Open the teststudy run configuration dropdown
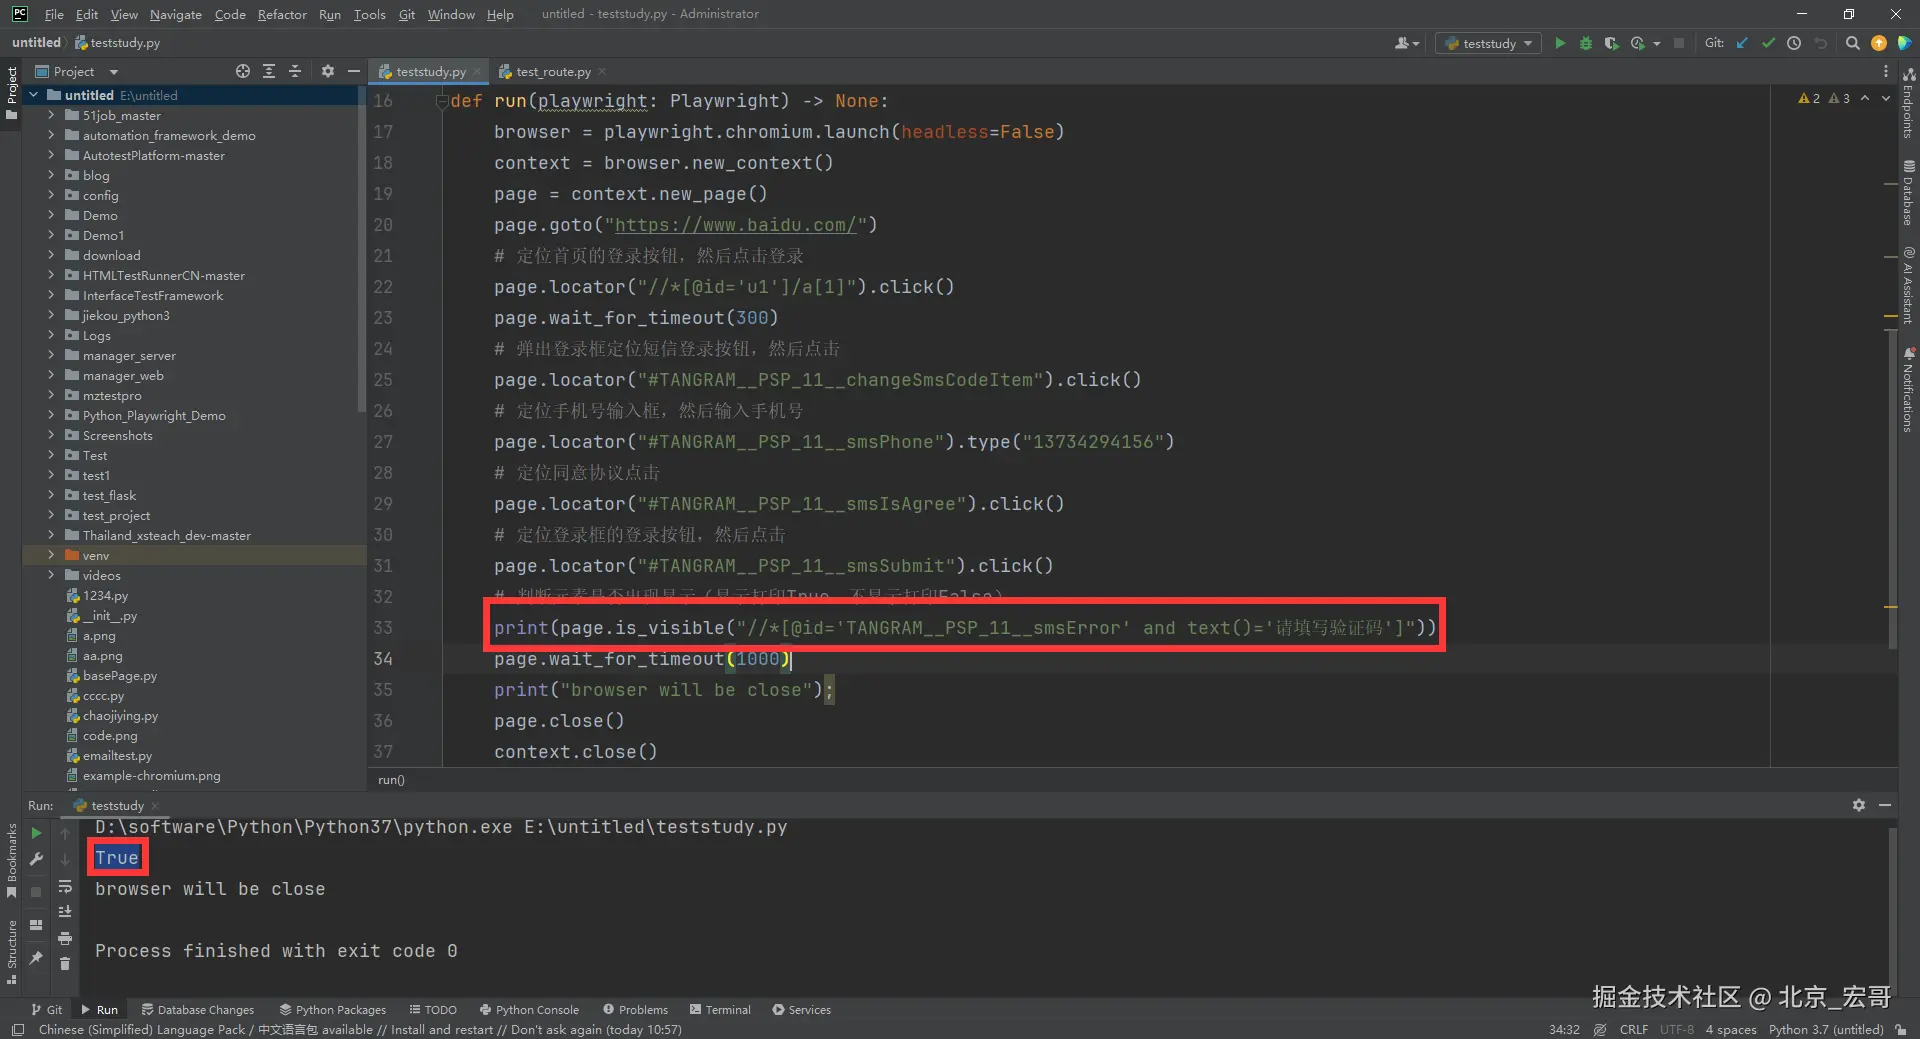This screenshot has width=1920, height=1039. [1488, 43]
